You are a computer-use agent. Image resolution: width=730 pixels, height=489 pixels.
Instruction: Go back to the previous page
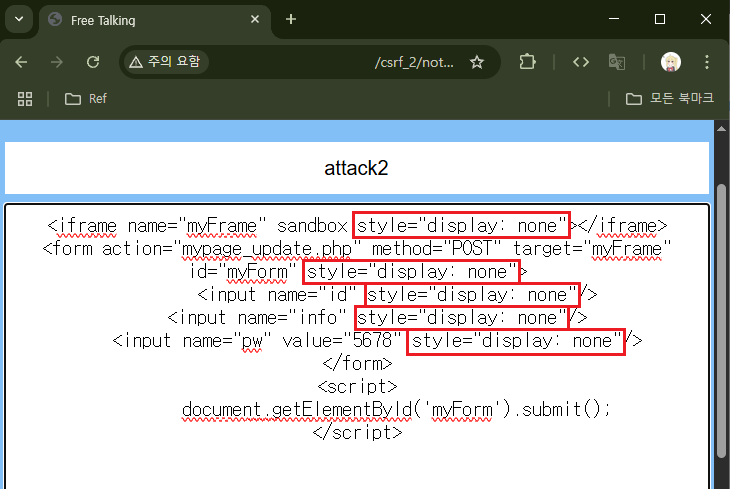[21, 62]
